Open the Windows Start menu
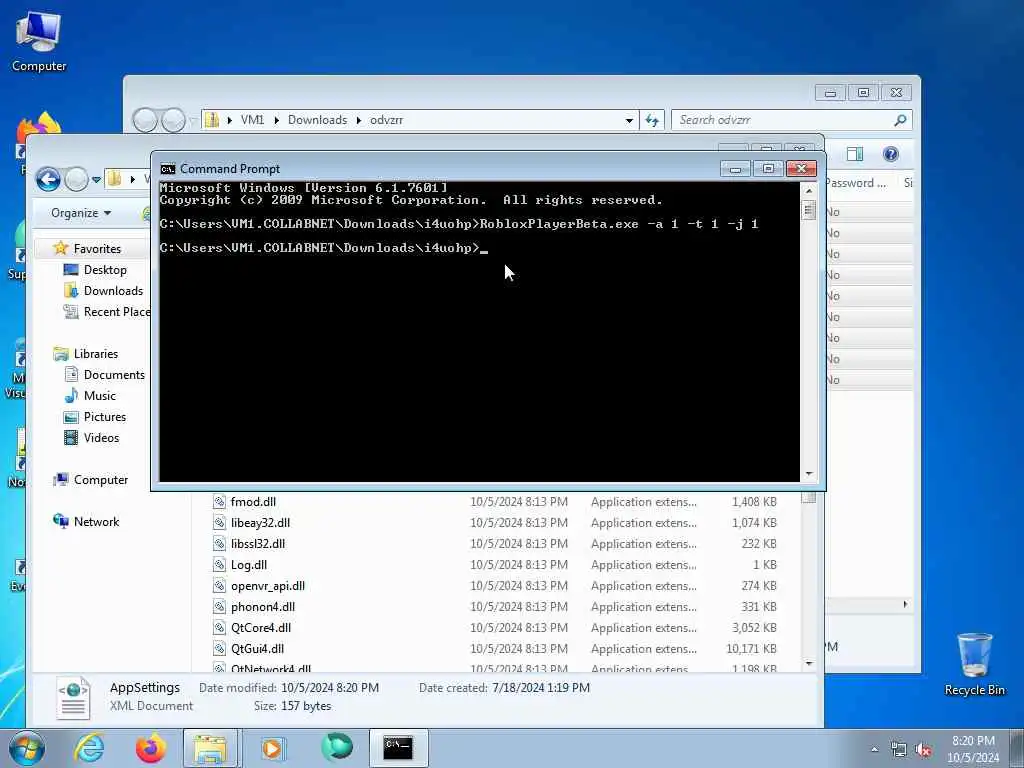The image size is (1024, 768). pos(27,748)
